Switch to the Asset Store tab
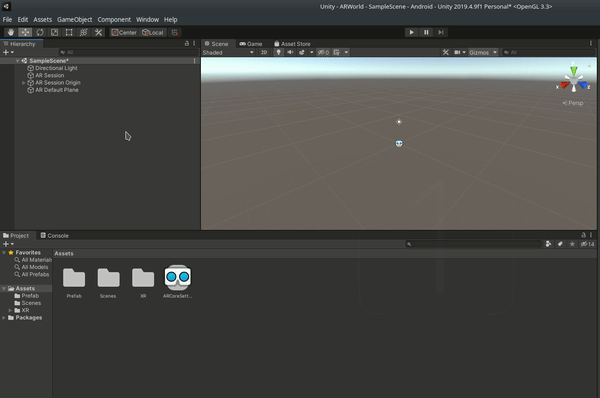The height and width of the screenshot is (398, 600). [292, 44]
